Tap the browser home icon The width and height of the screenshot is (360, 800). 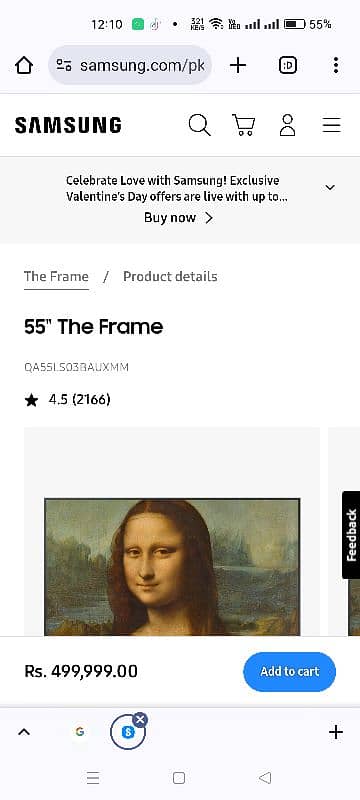[x=24, y=65]
